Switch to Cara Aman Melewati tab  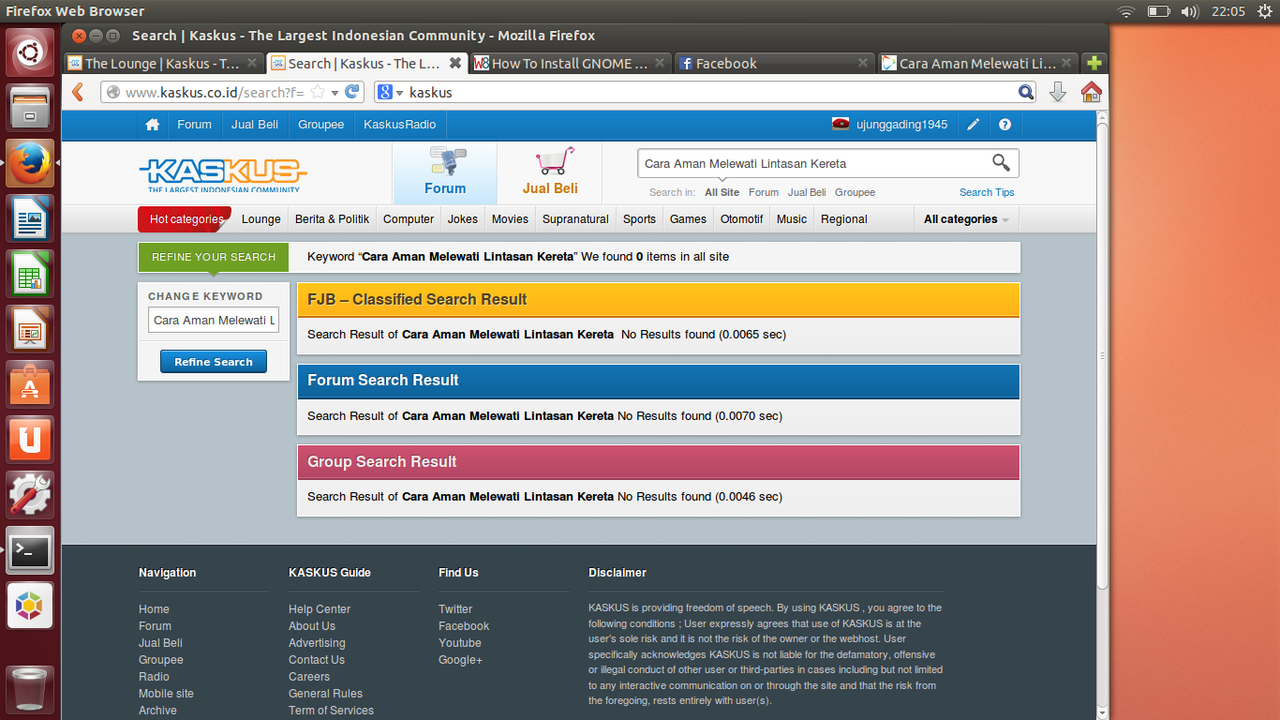click(x=978, y=63)
